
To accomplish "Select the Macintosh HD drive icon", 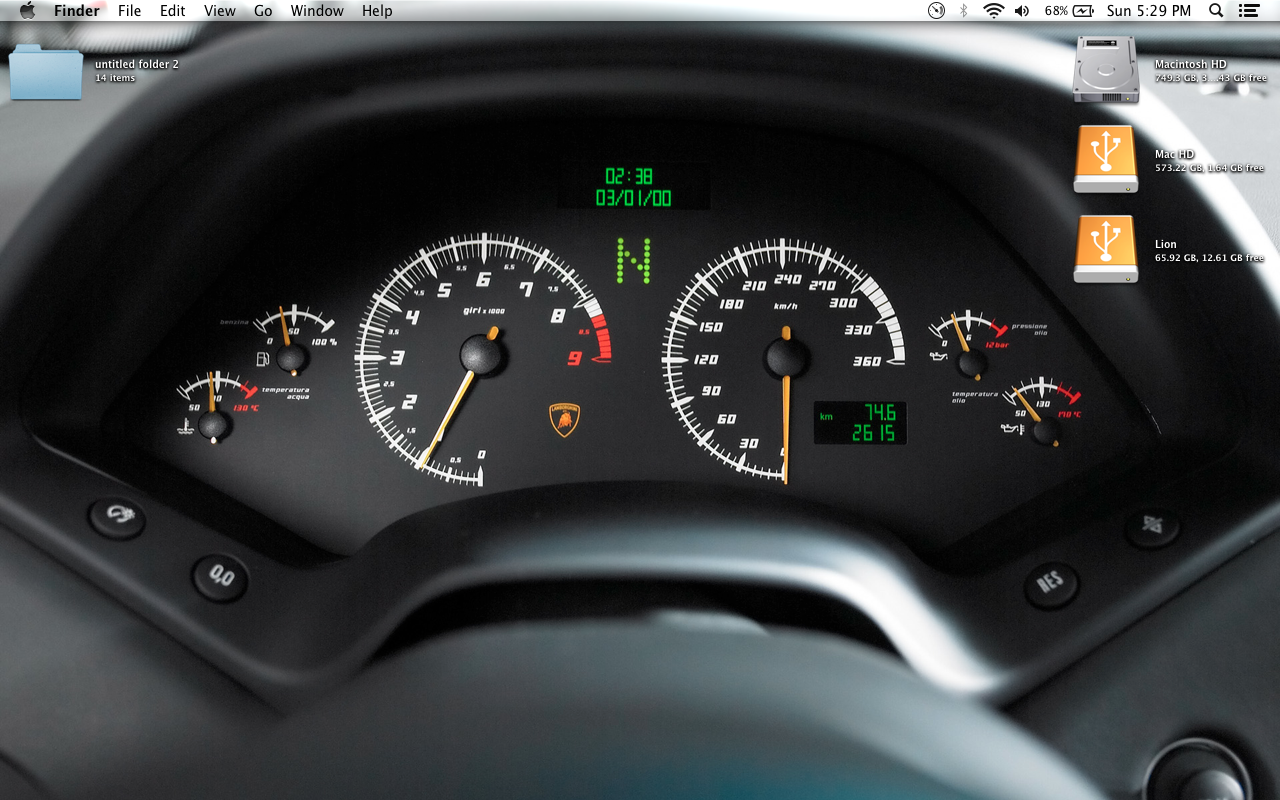I will pyautogui.click(x=1106, y=69).
